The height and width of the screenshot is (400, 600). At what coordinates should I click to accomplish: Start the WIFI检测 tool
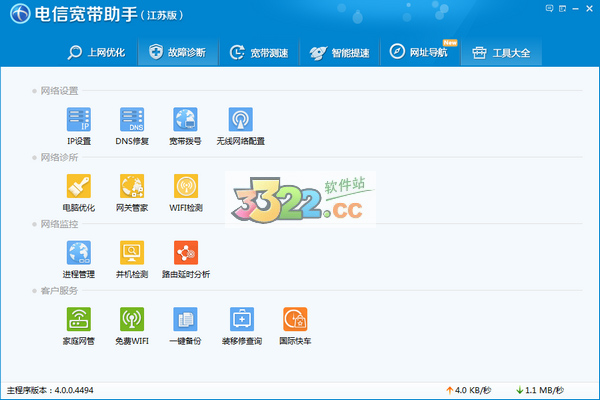click(x=186, y=193)
